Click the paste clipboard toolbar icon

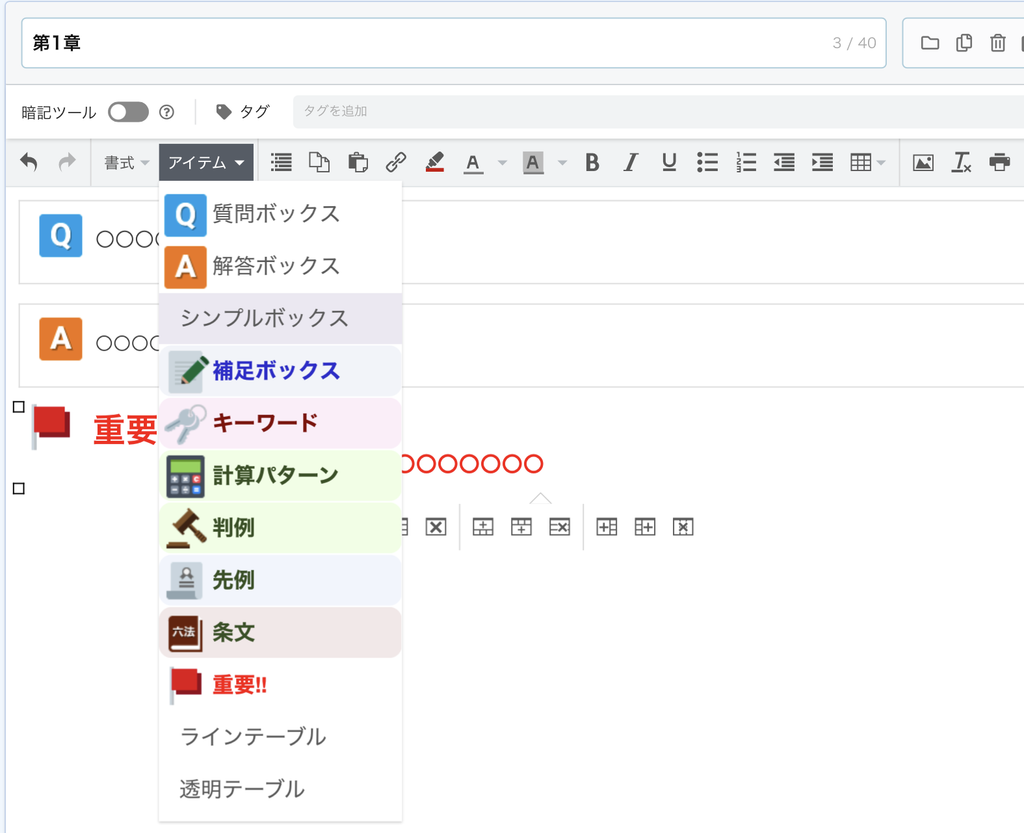point(358,162)
